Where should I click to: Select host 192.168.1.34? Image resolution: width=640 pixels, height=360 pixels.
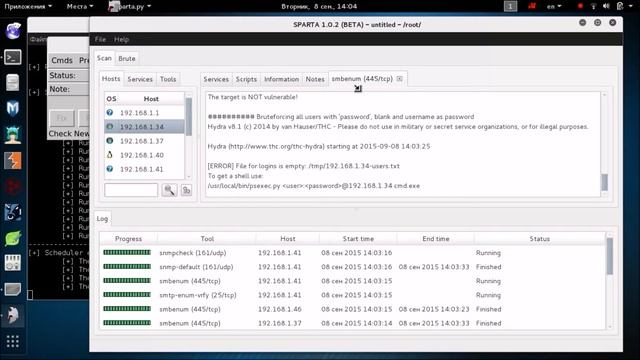click(x=144, y=127)
